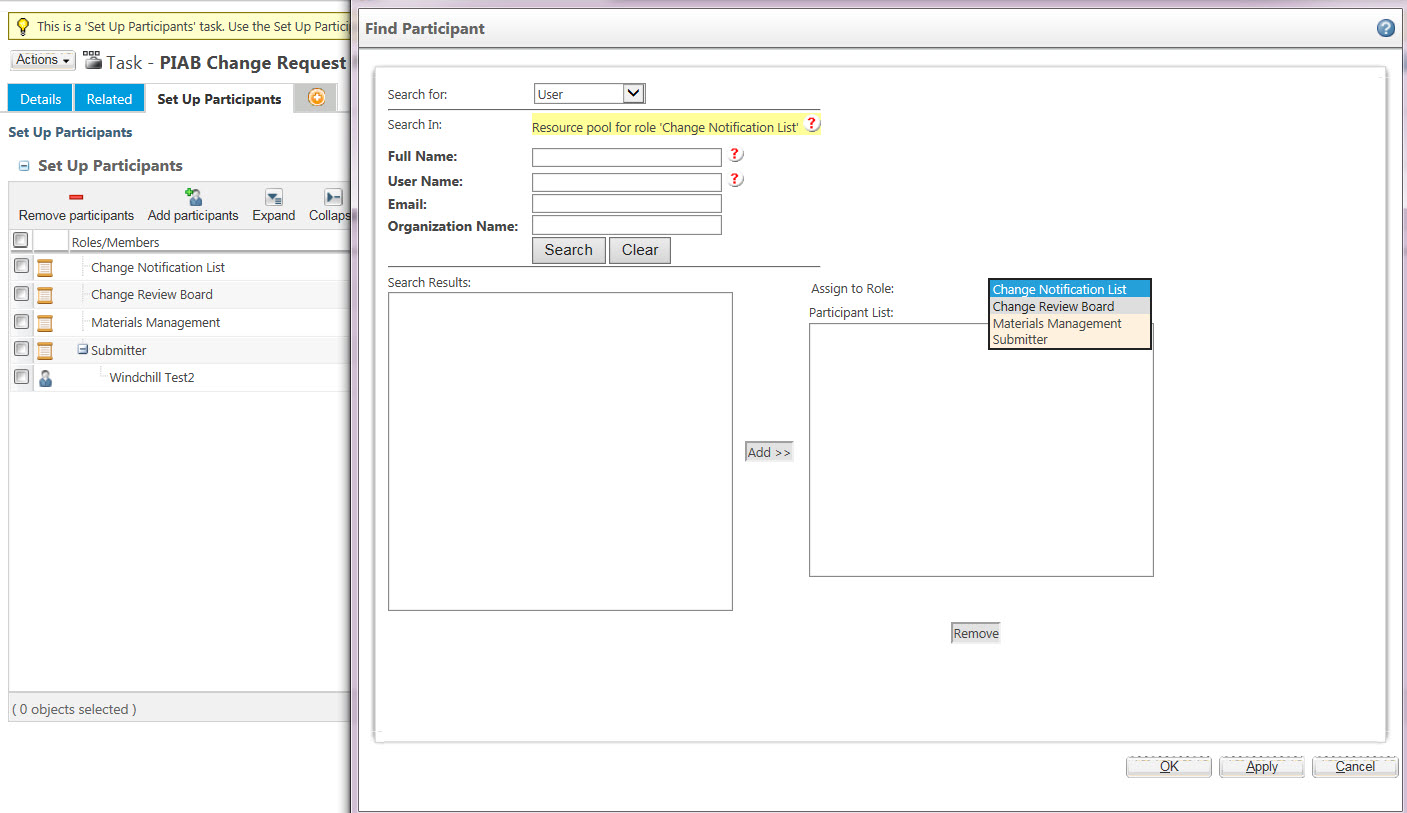This screenshot has height=813, width=1407.
Task: Select Change Notification List in Assign to Role
Action: [x=1069, y=290]
